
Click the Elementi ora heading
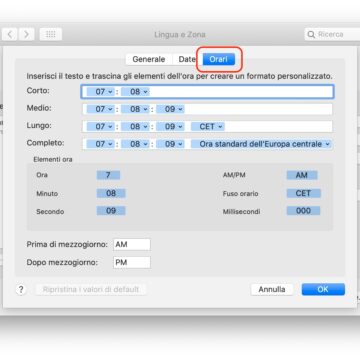click(53, 159)
